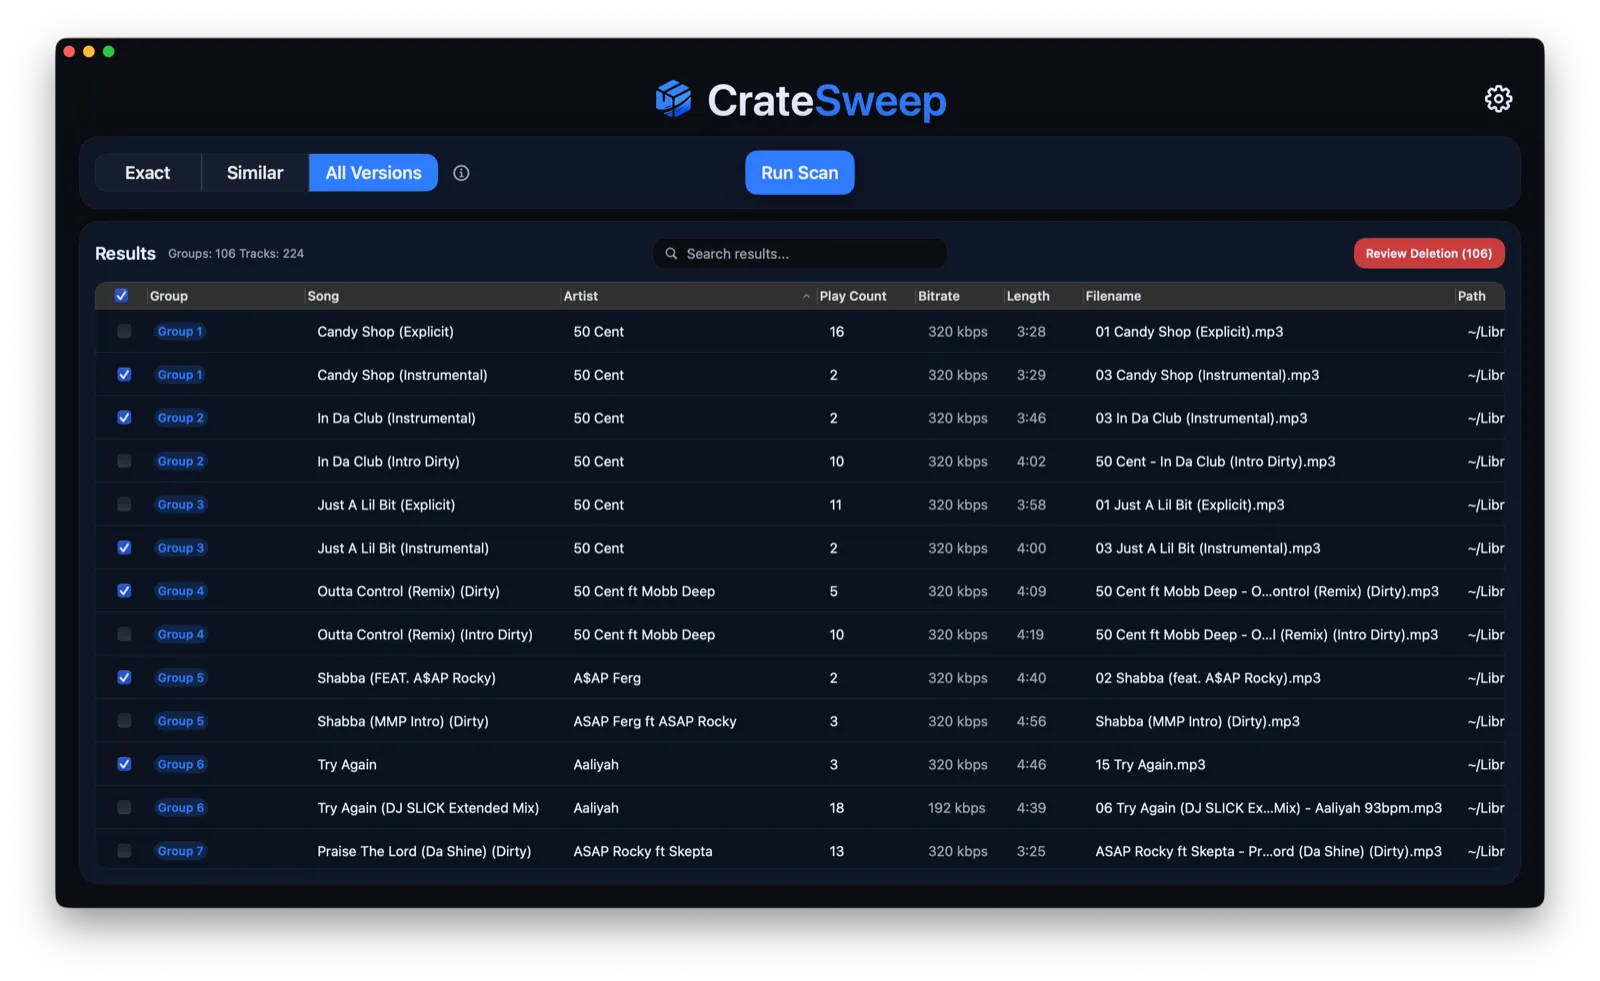
Task: Check the Try Again (DJ SLICK Extended Mix) row
Action: pyautogui.click(x=124, y=808)
